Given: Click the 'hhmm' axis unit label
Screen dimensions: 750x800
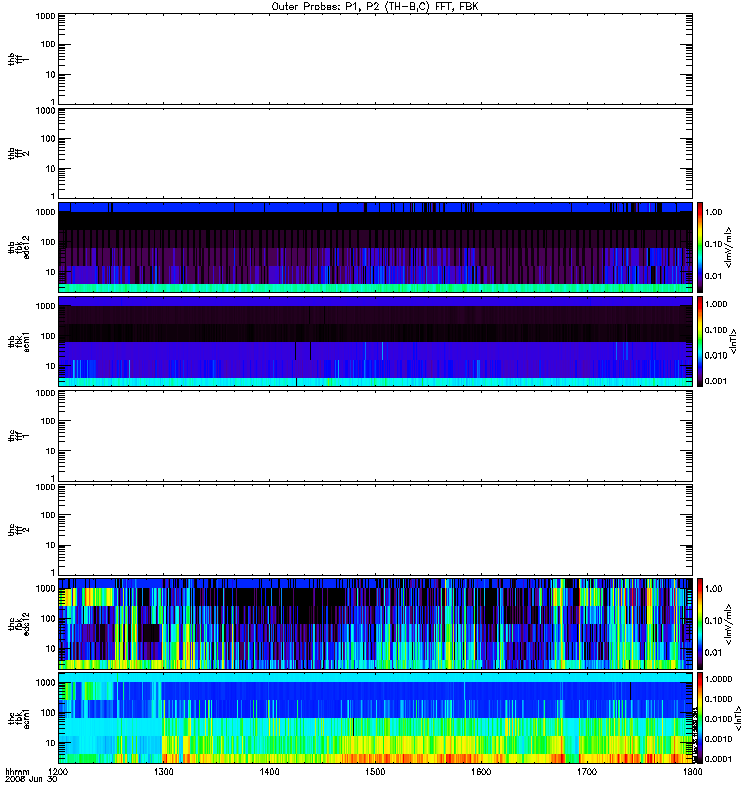Looking at the screenshot, I should tap(17, 771).
